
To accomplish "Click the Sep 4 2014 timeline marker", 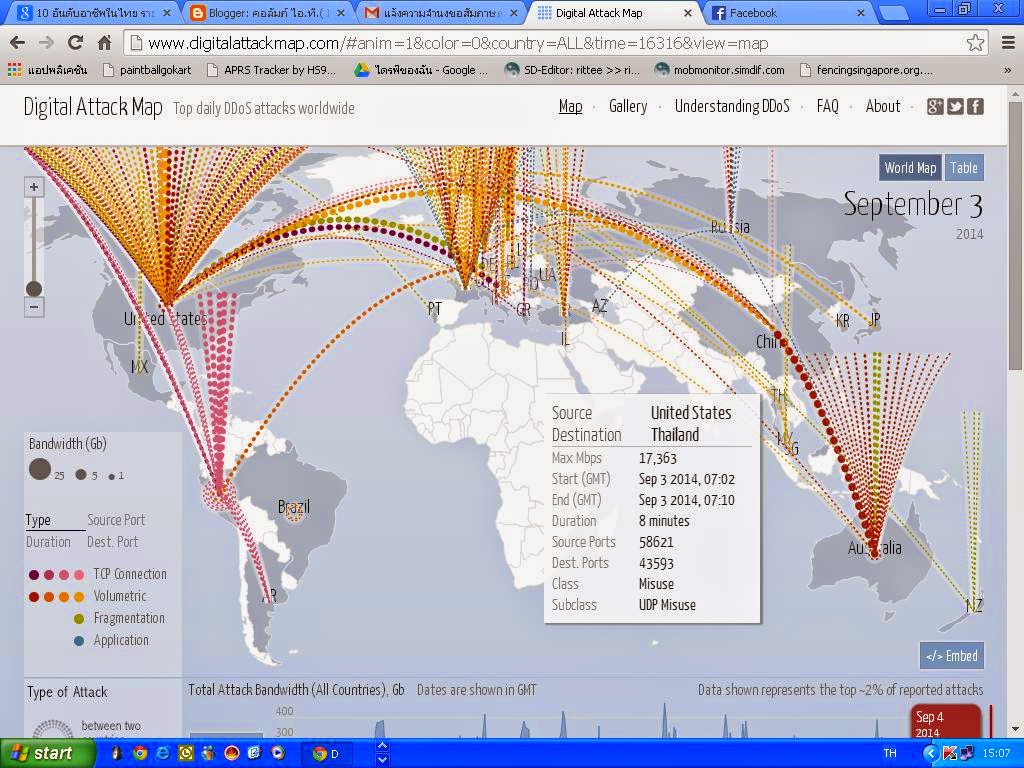I will (946, 722).
